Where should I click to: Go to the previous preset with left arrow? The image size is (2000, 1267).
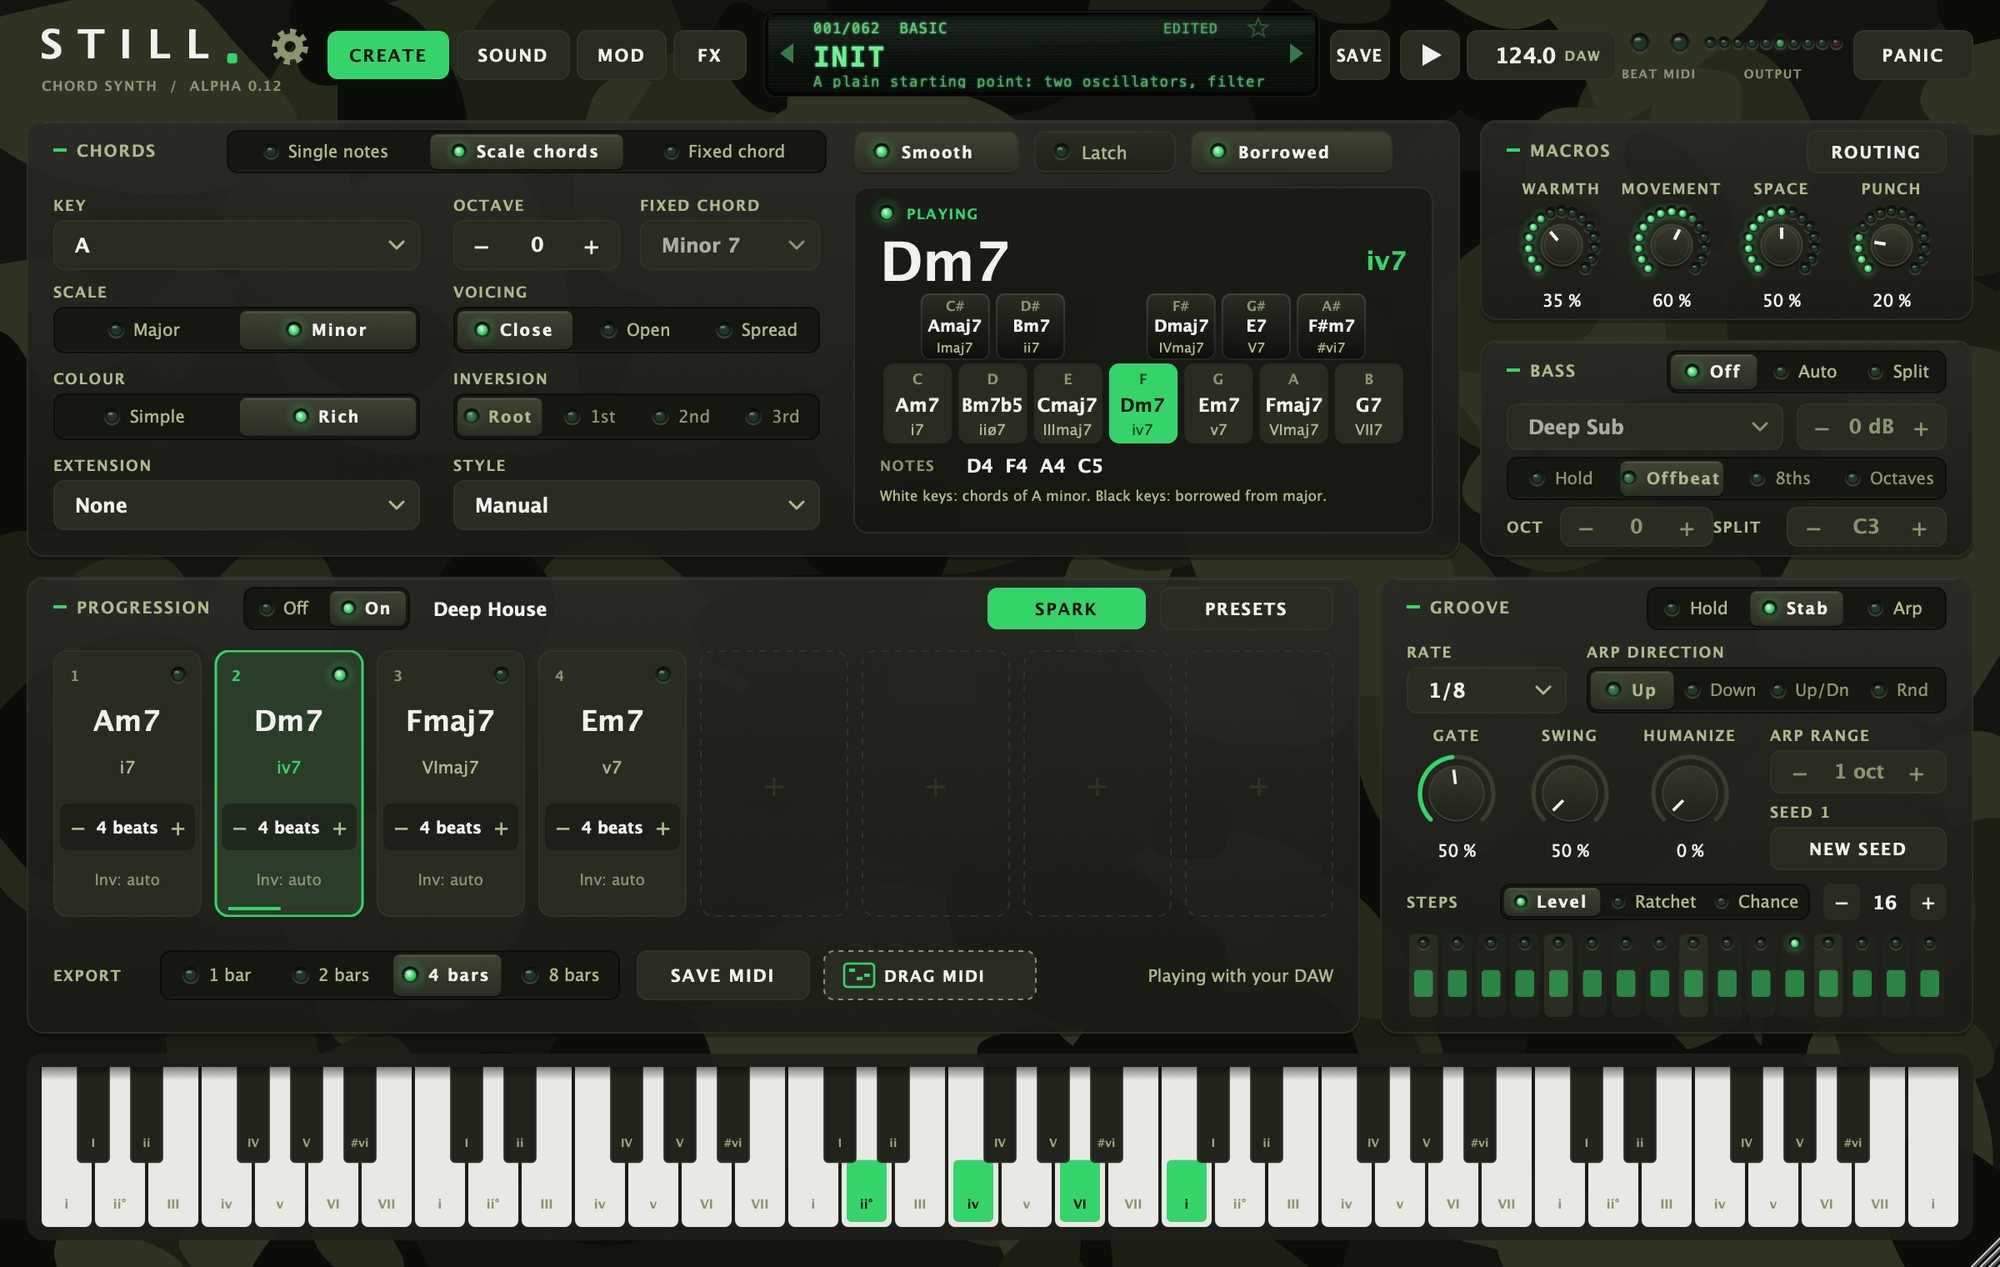click(787, 54)
